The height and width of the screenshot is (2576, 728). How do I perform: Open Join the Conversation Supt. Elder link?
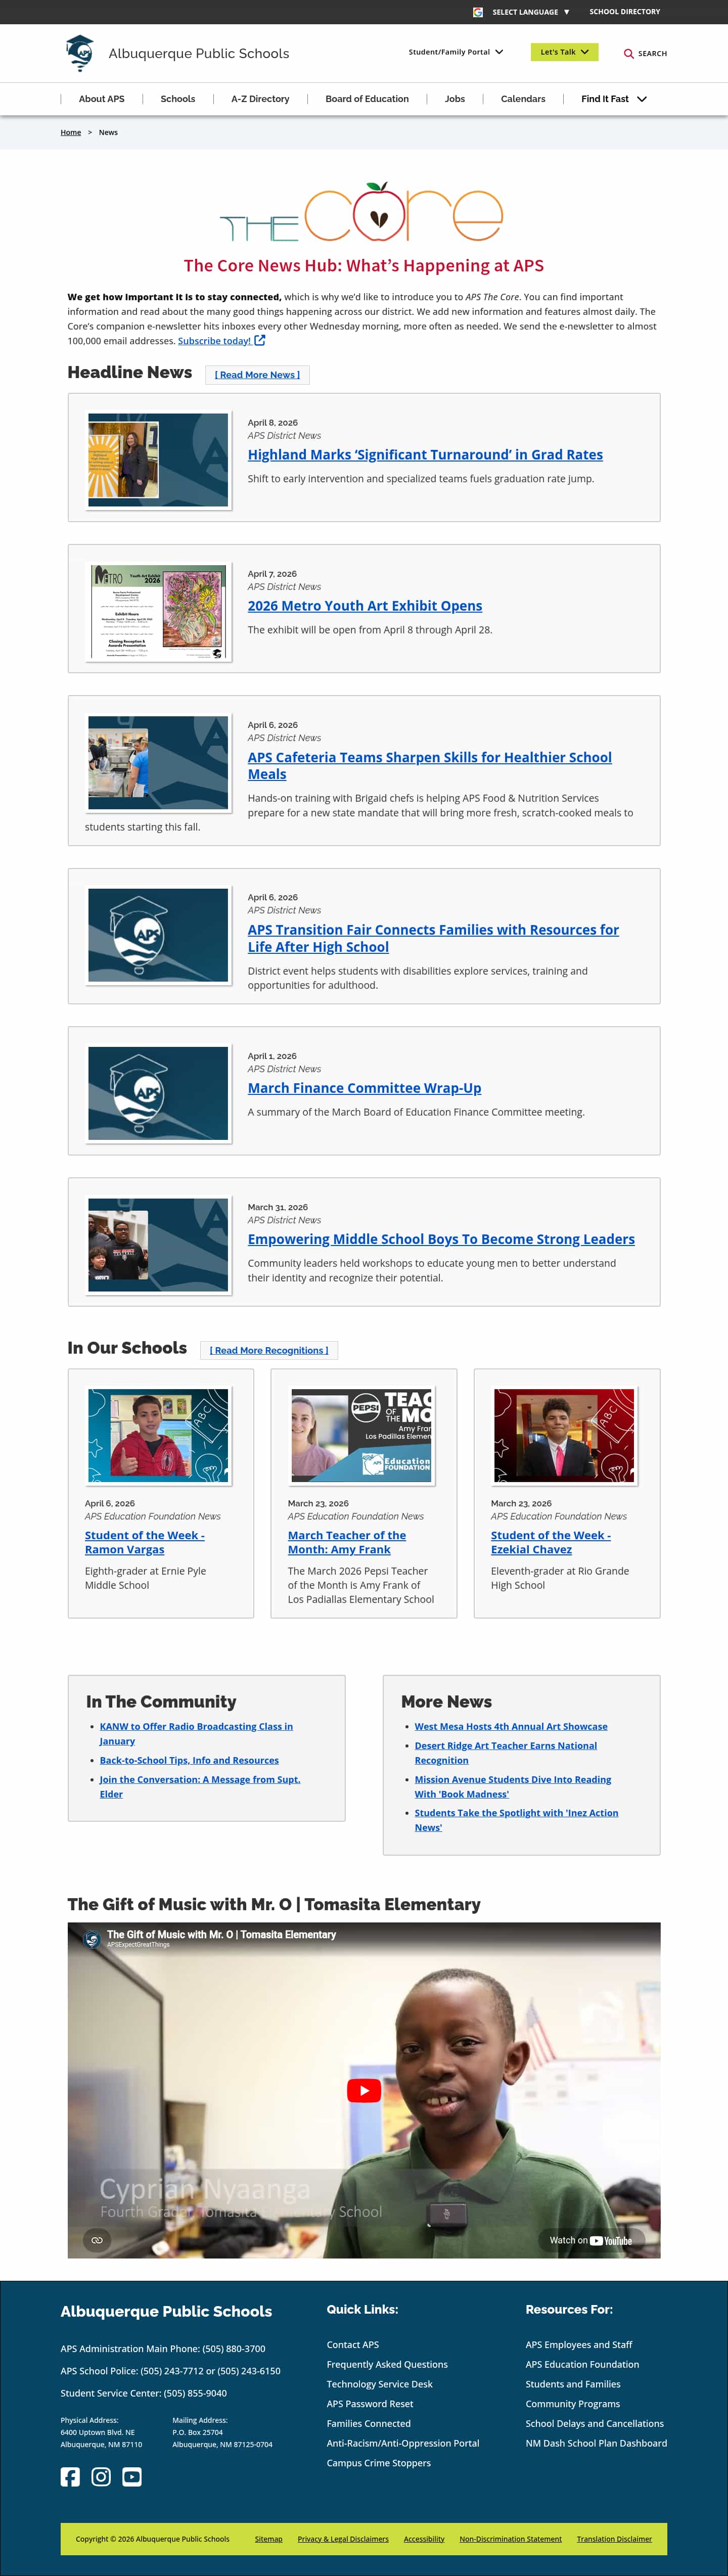200,1786
